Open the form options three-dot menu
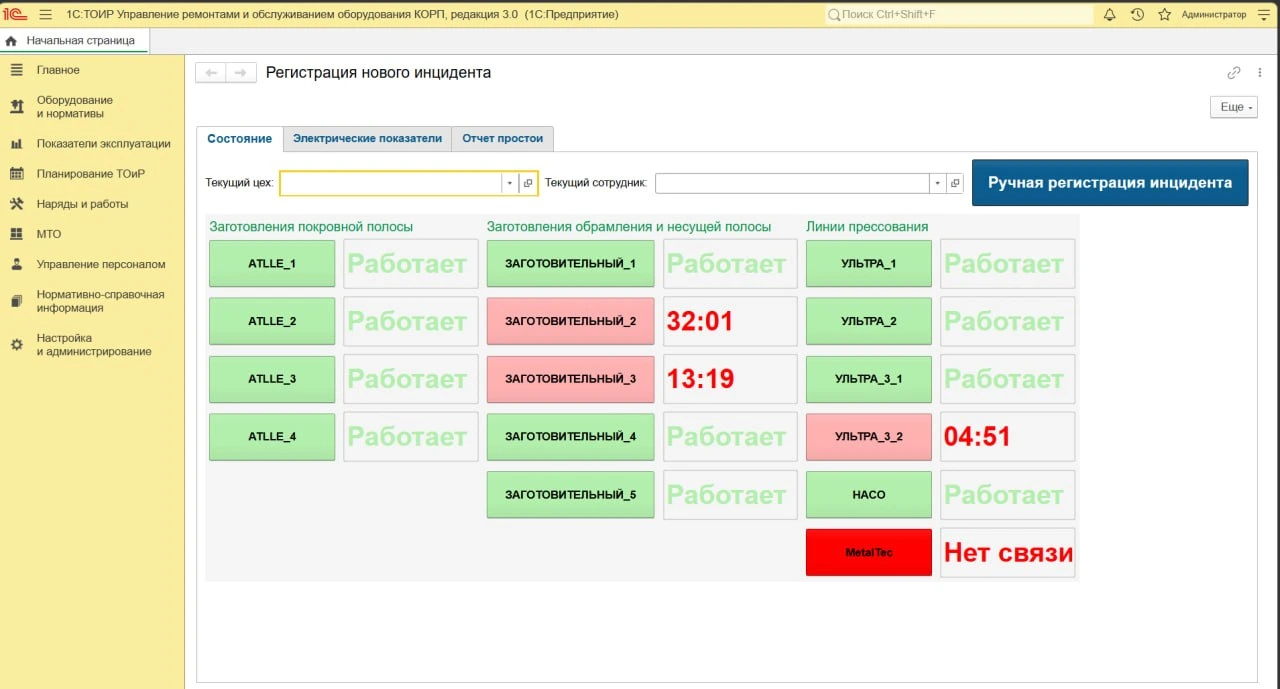 (1260, 72)
